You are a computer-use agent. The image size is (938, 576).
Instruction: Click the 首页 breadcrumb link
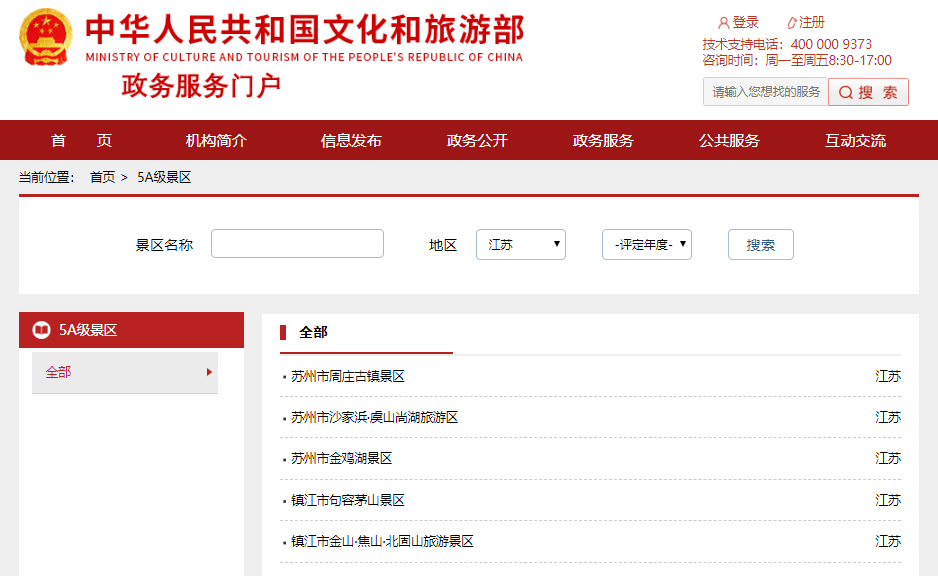tap(102, 177)
